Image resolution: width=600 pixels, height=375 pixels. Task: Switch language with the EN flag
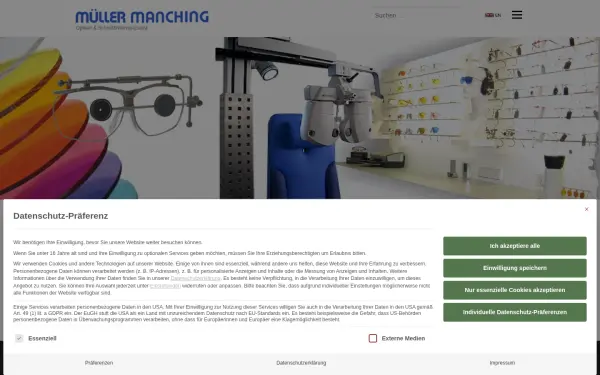[x=493, y=15]
